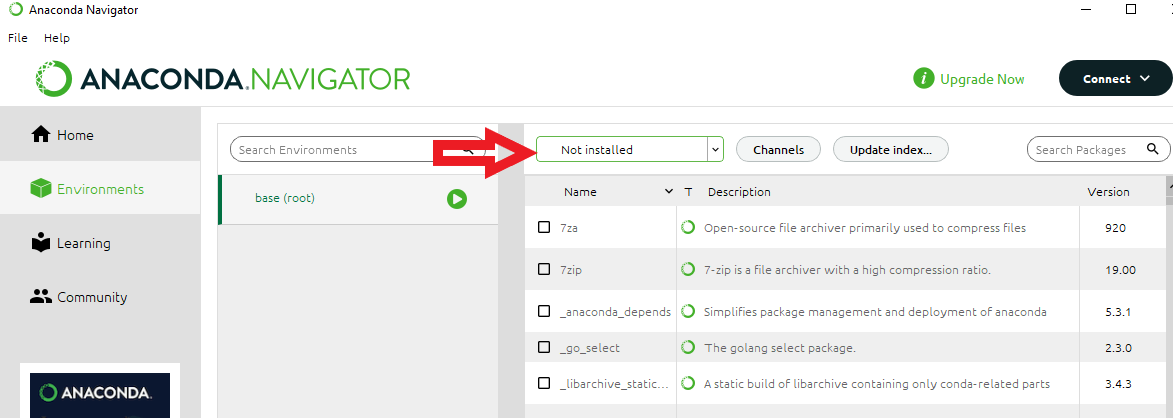Click the Anaconda Navigator logo
This screenshot has width=1173, height=418.
pyautogui.click(x=223, y=79)
